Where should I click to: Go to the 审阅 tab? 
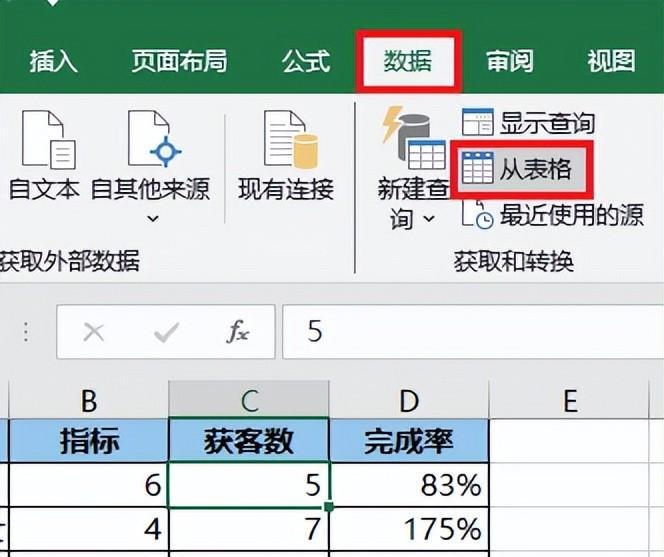pyautogui.click(x=509, y=61)
